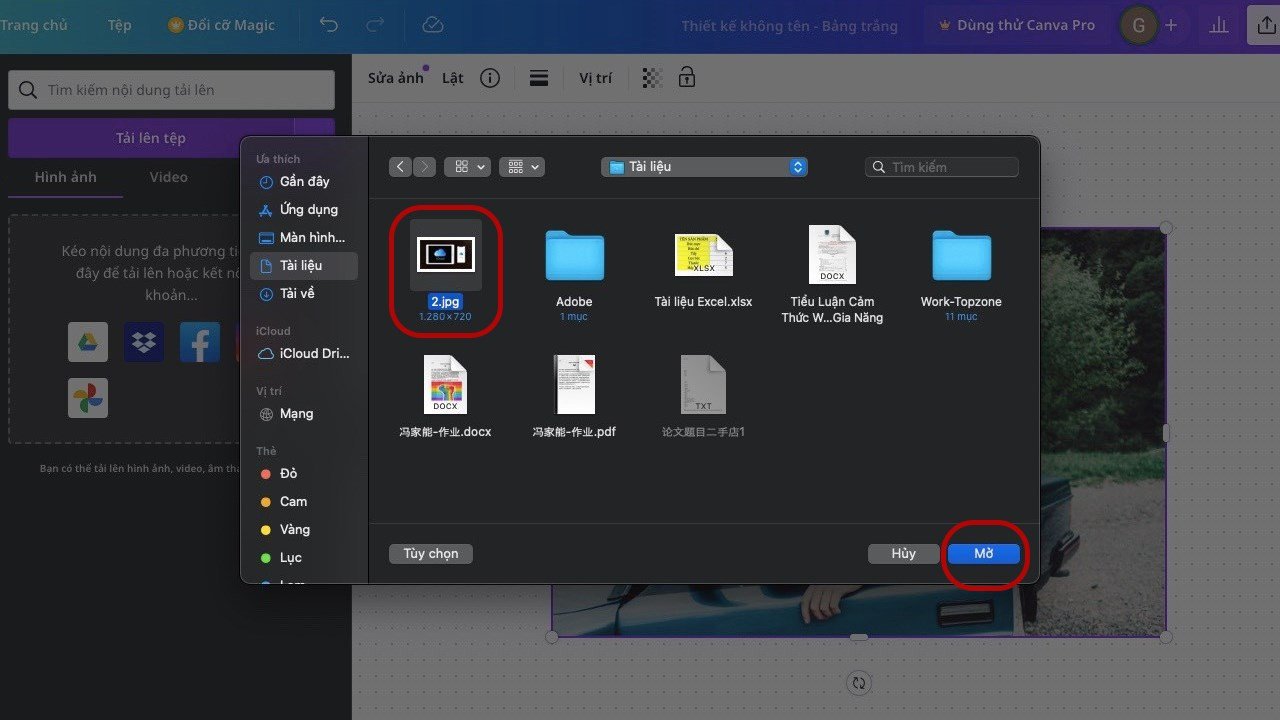The width and height of the screenshot is (1280, 720).
Task: Toggle the lock icon in toolbar
Action: tap(687, 77)
